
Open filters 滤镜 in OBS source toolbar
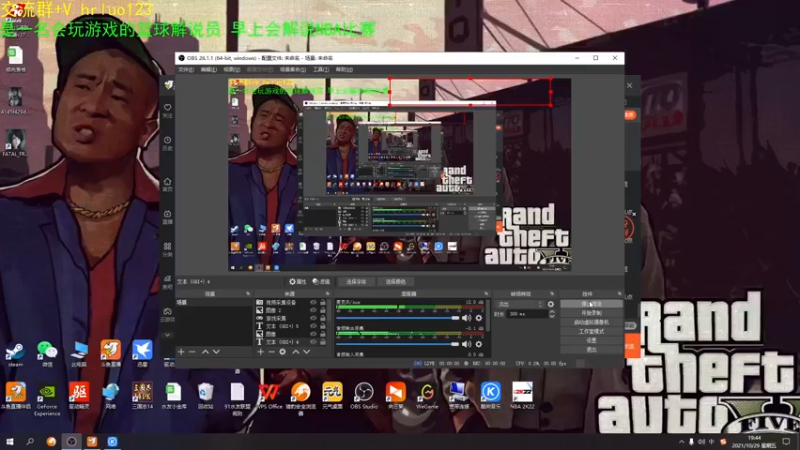point(321,282)
